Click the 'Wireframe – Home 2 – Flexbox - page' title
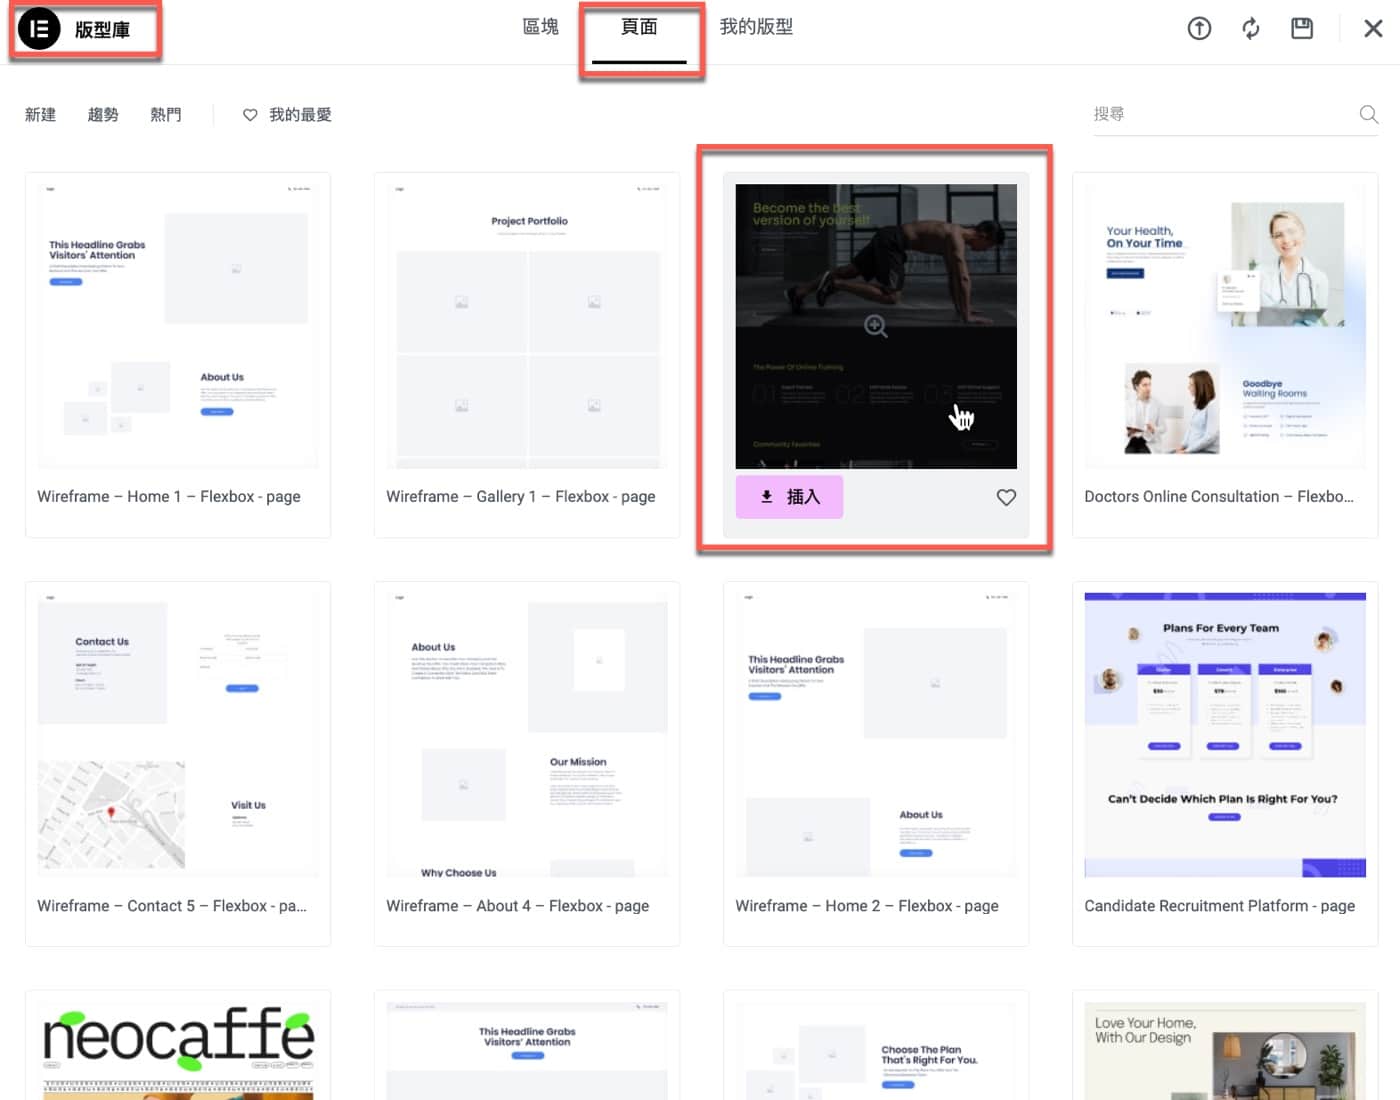 point(867,906)
